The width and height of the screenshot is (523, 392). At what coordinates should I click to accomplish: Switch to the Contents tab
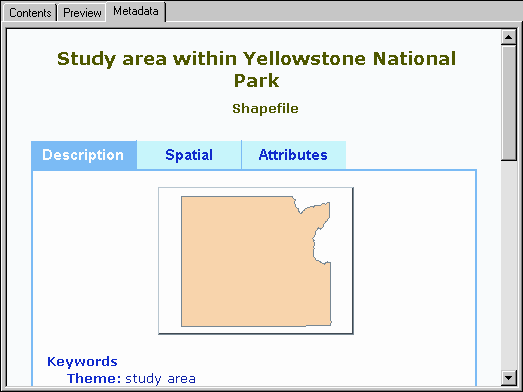30,13
